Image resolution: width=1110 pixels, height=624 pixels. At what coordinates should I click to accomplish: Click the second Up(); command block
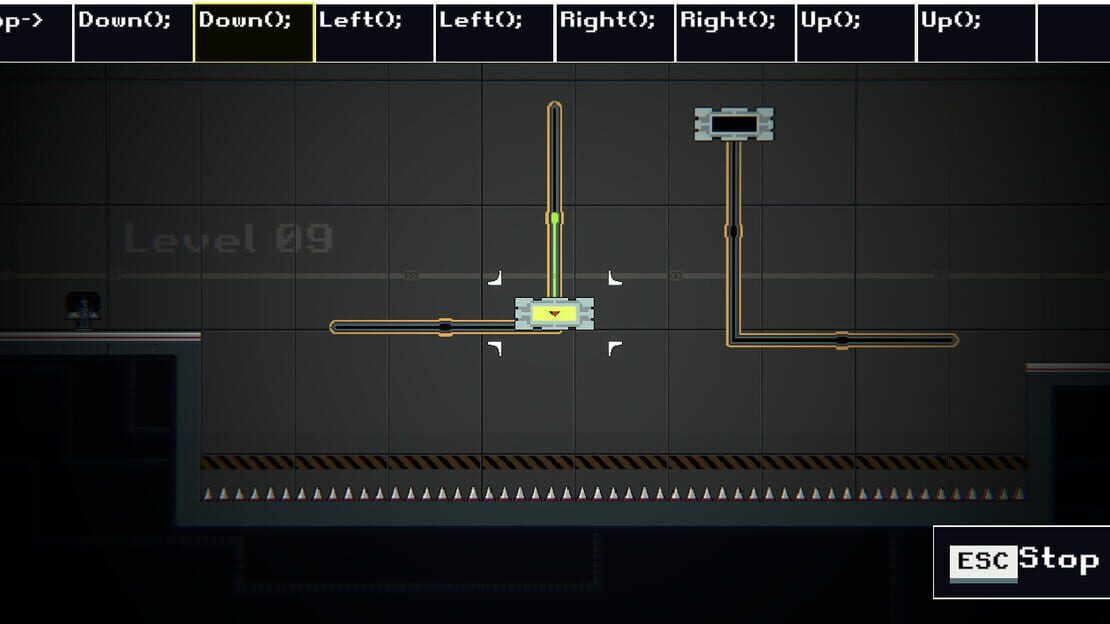[x=976, y=33]
